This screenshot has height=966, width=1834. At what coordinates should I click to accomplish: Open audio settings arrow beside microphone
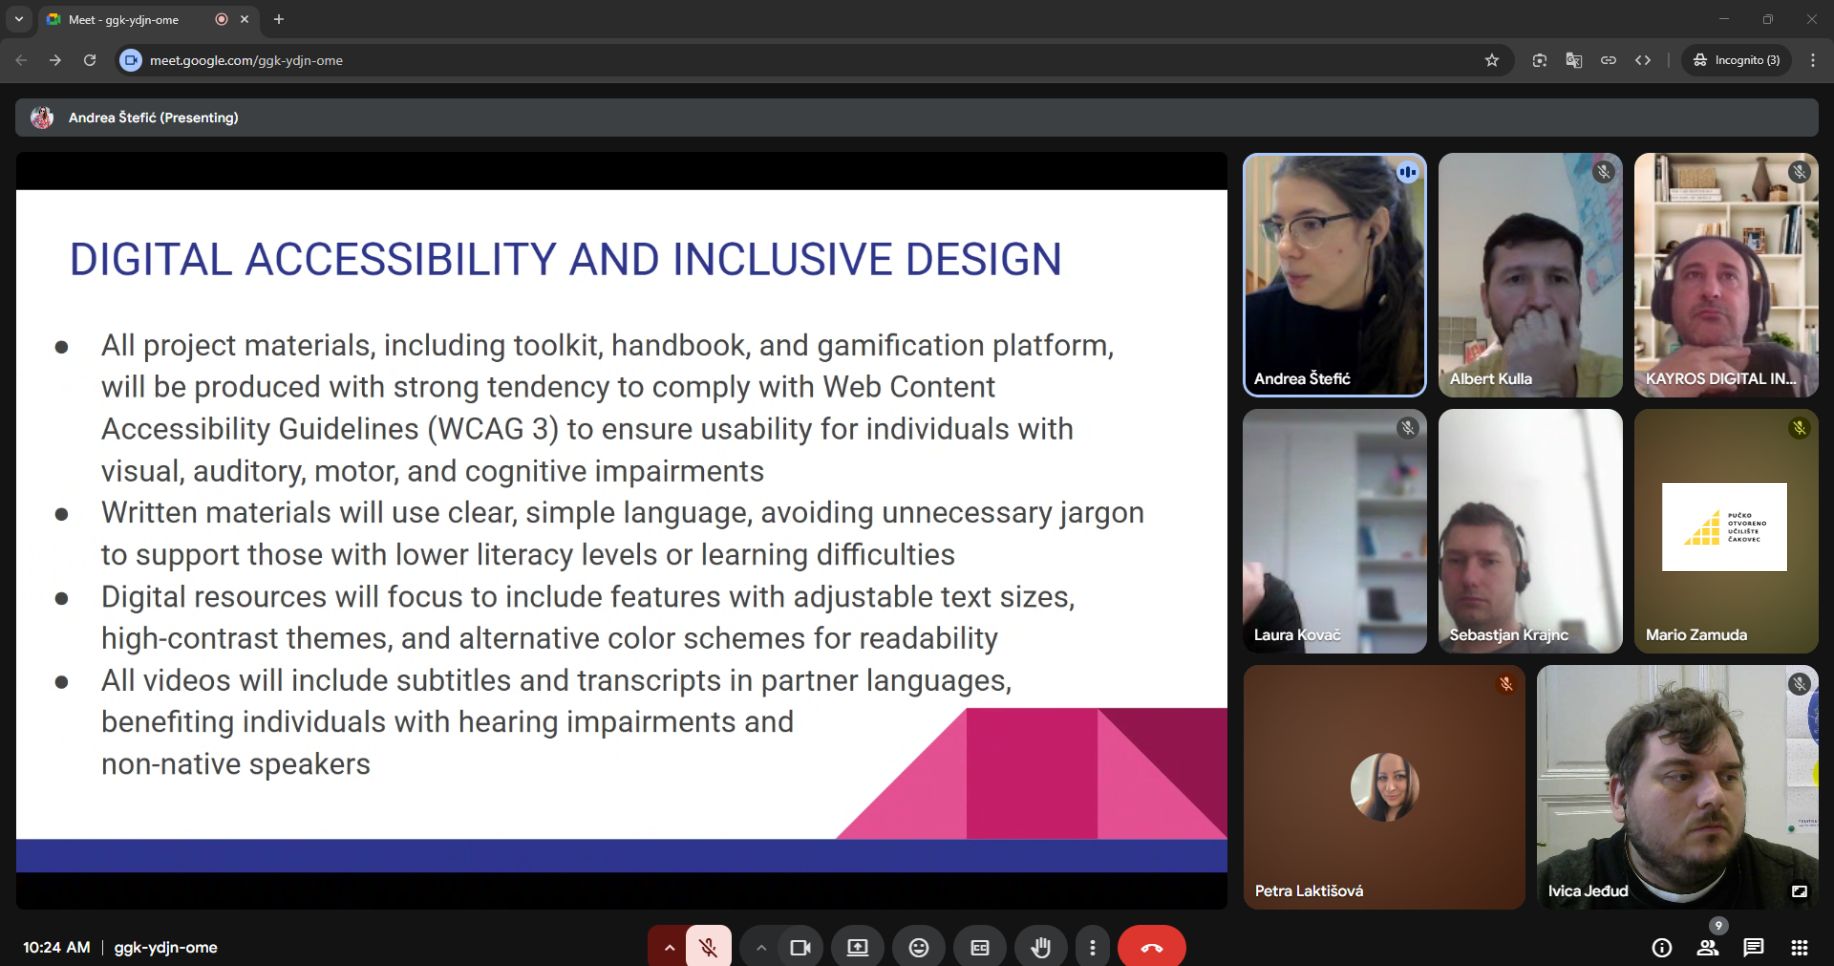tap(668, 947)
